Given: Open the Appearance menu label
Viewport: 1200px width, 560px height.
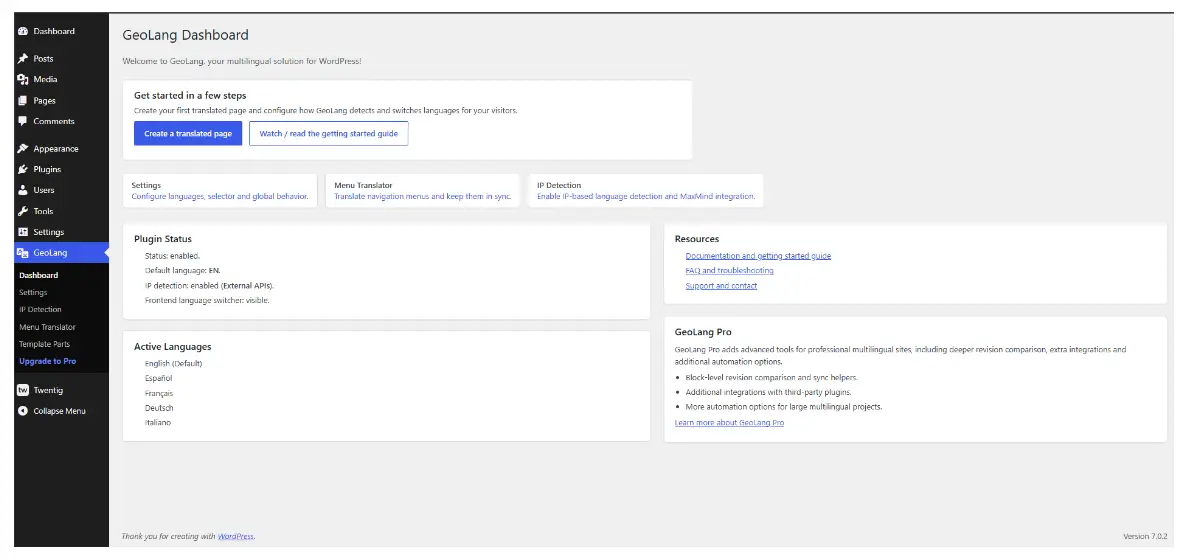Looking at the screenshot, I should [x=56, y=149].
